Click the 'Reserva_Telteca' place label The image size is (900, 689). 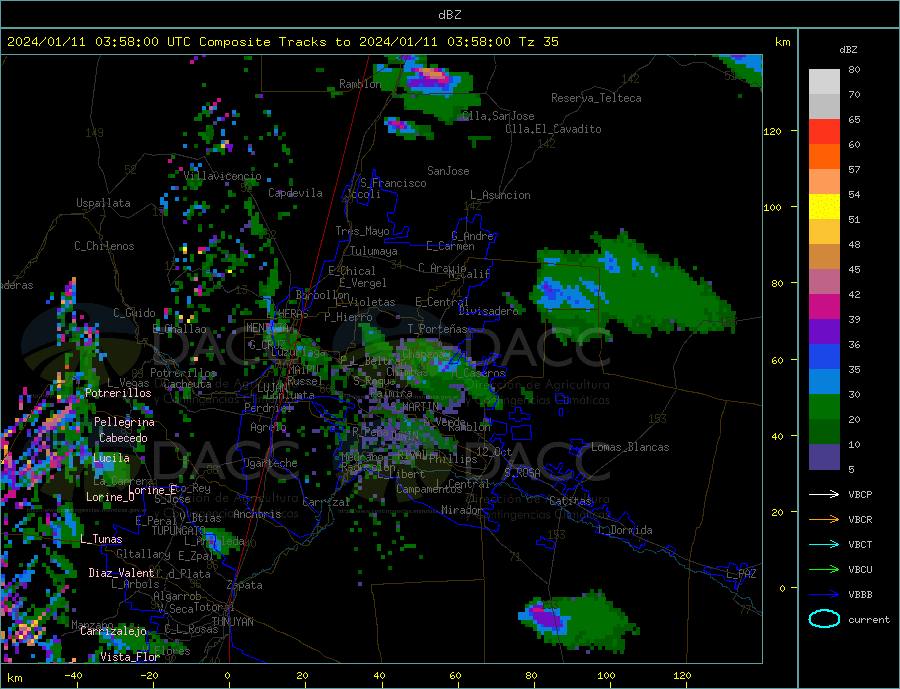point(596,98)
